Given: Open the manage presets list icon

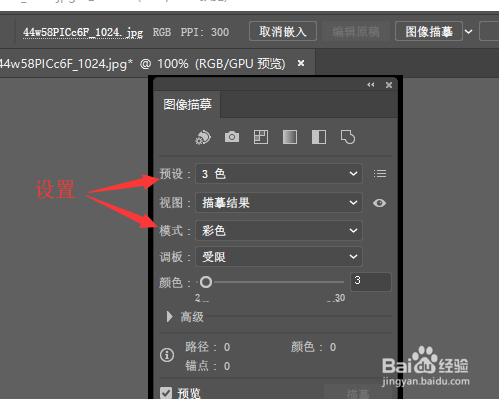Looking at the screenshot, I should point(380,174).
